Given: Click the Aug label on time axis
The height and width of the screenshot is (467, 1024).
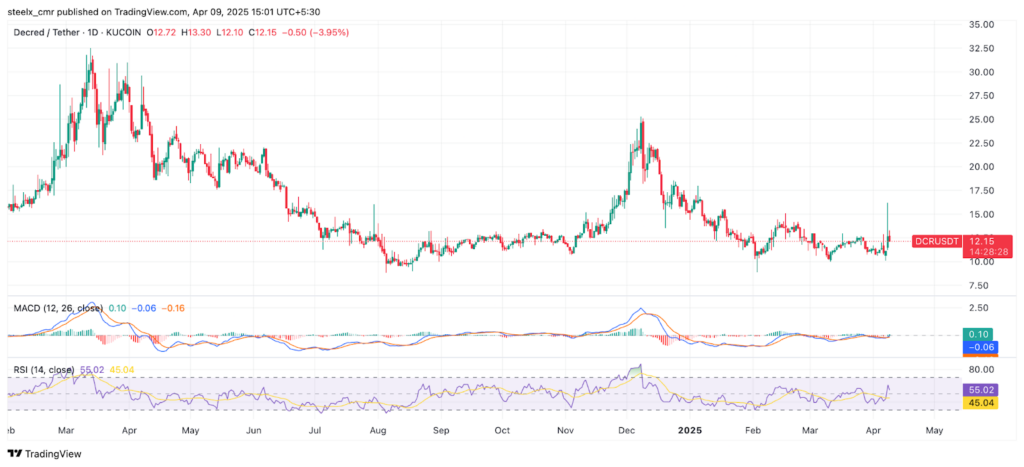Looking at the screenshot, I should tap(379, 432).
